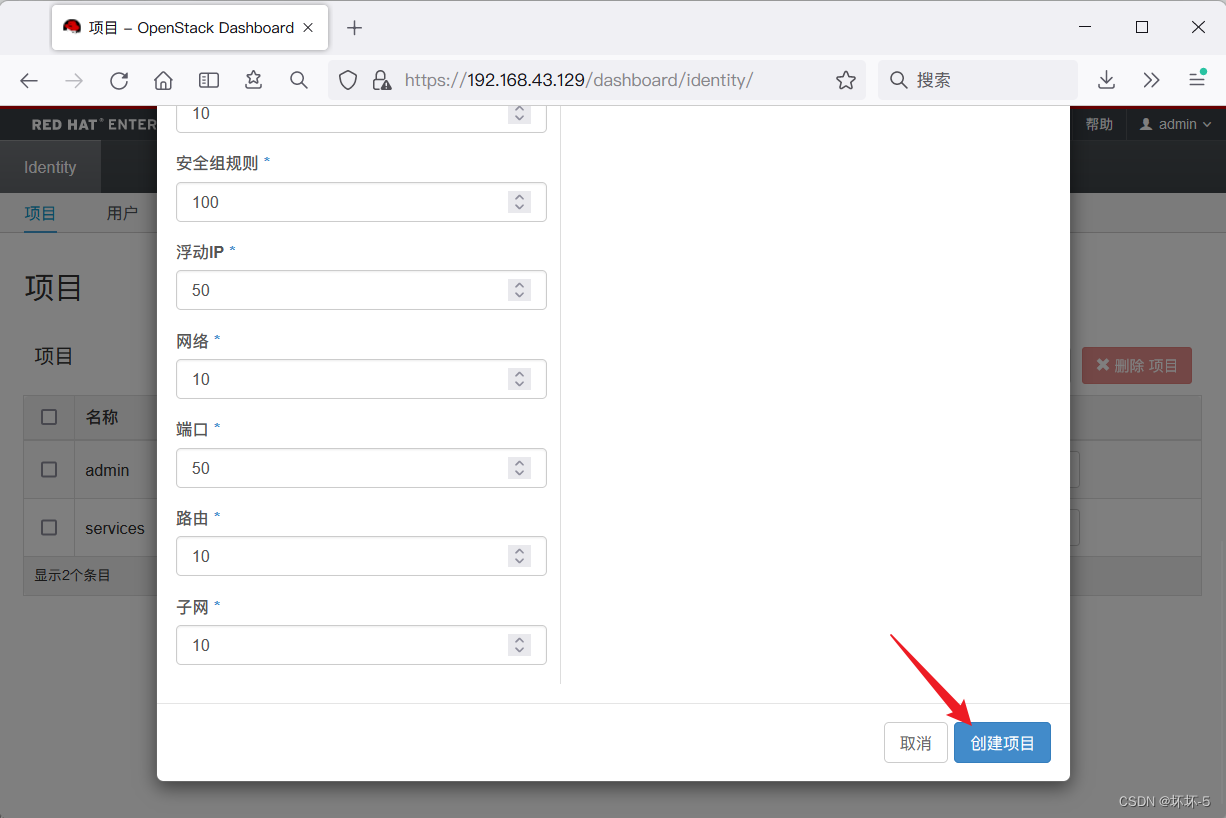Show more toolbar tools via the overflow chevron

click(1151, 80)
